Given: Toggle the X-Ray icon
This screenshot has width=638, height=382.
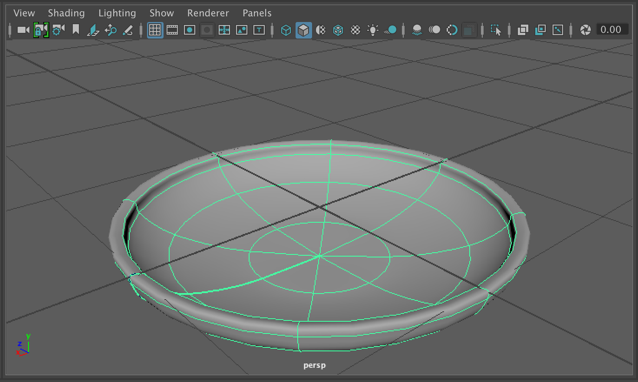Looking at the screenshot, I should click(x=523, y=30).
